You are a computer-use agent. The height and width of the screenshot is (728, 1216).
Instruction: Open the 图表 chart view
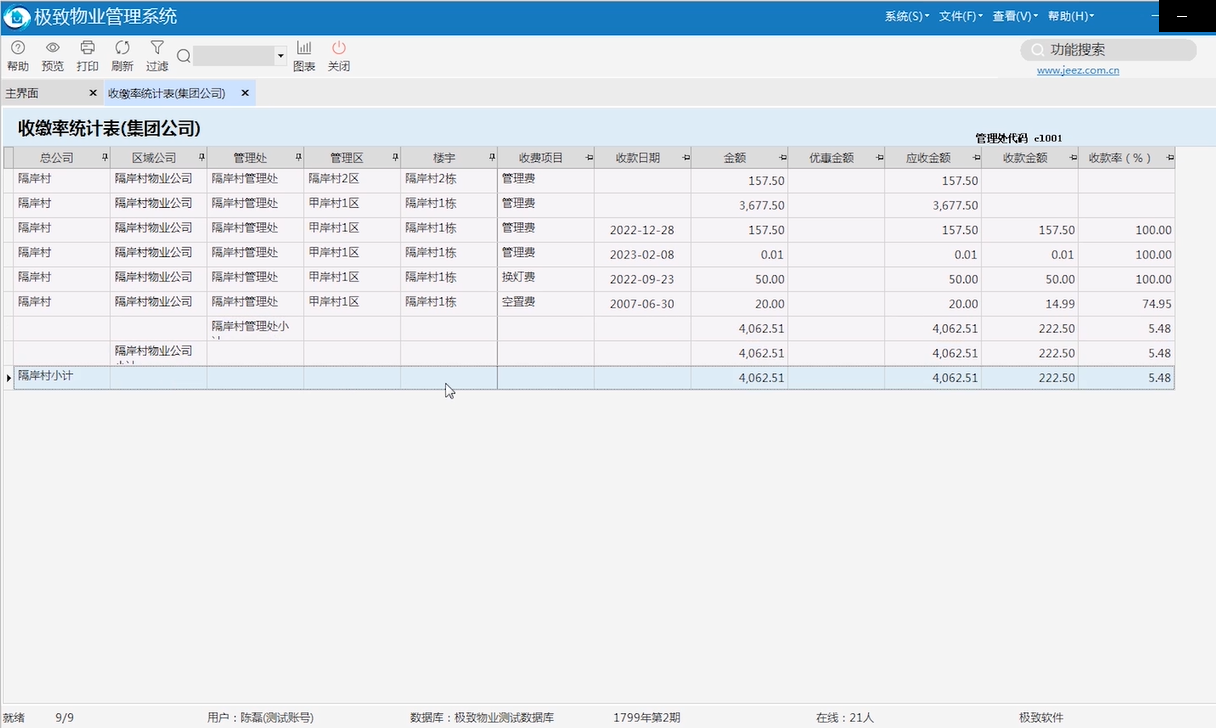tap(304, 56)
